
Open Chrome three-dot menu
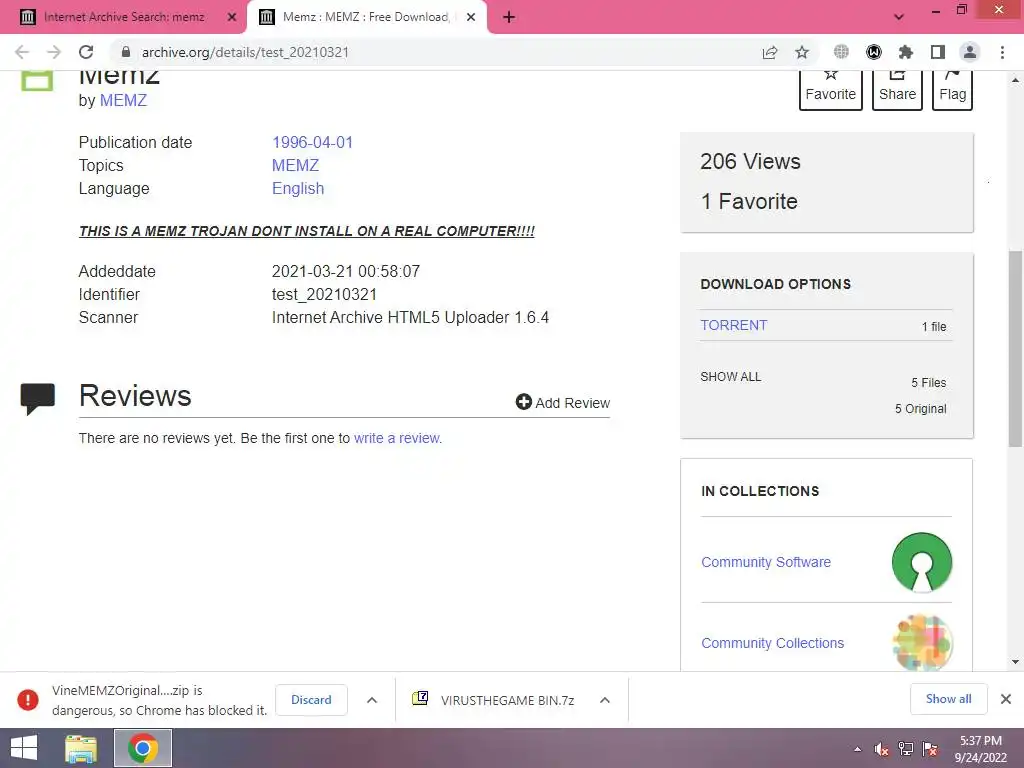(1002, 52)
